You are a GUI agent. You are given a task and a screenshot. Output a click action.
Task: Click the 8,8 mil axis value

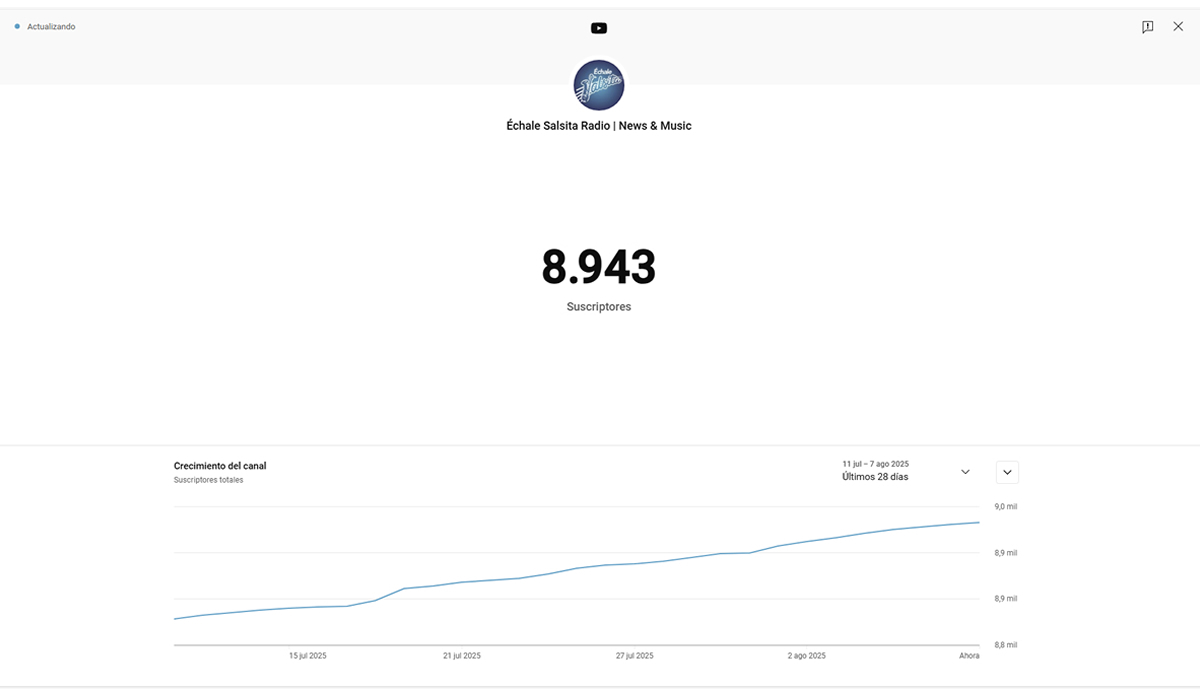point(1005,645)
